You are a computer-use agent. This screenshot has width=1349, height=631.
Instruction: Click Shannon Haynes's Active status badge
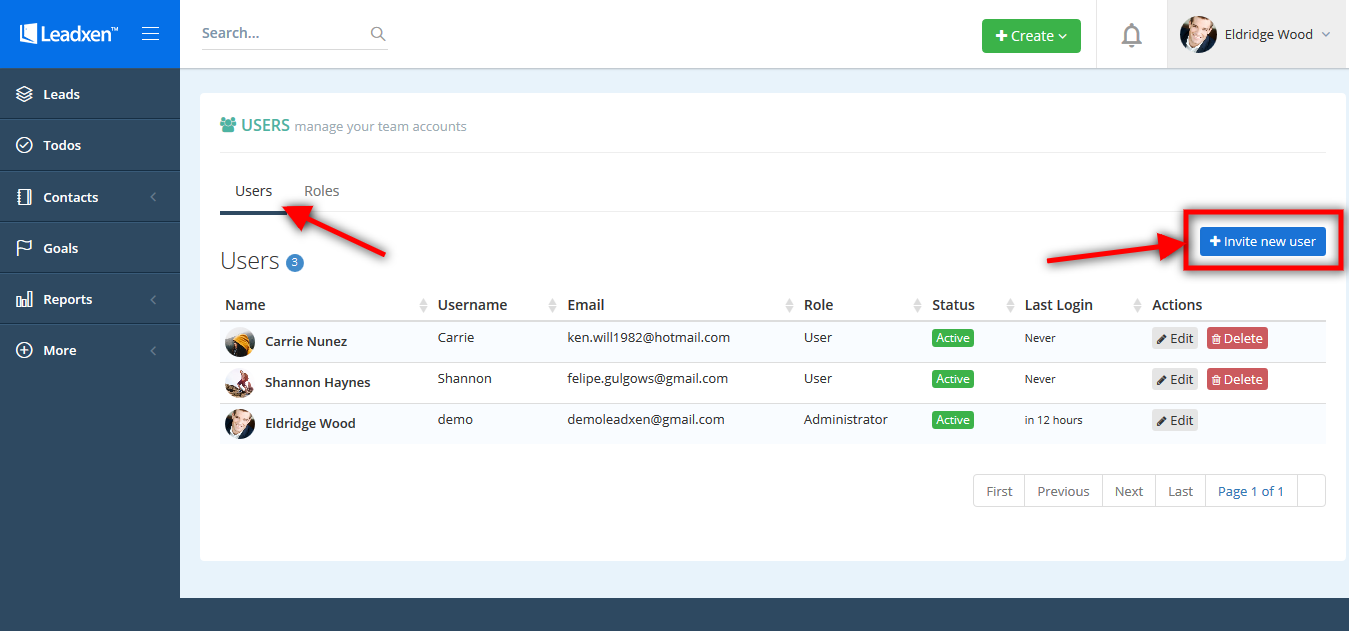(x=953, y=379)
